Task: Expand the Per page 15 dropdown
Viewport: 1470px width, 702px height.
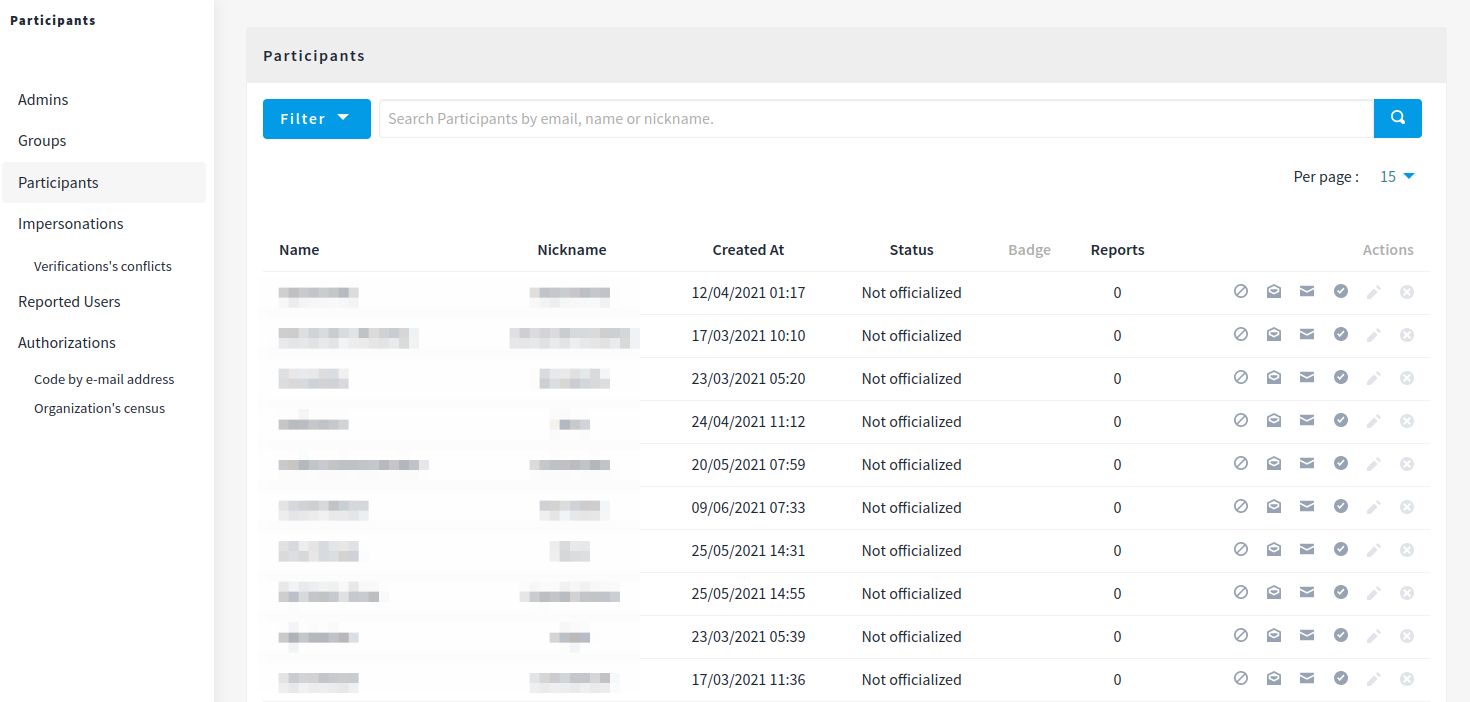Action: coord(1397,176)
